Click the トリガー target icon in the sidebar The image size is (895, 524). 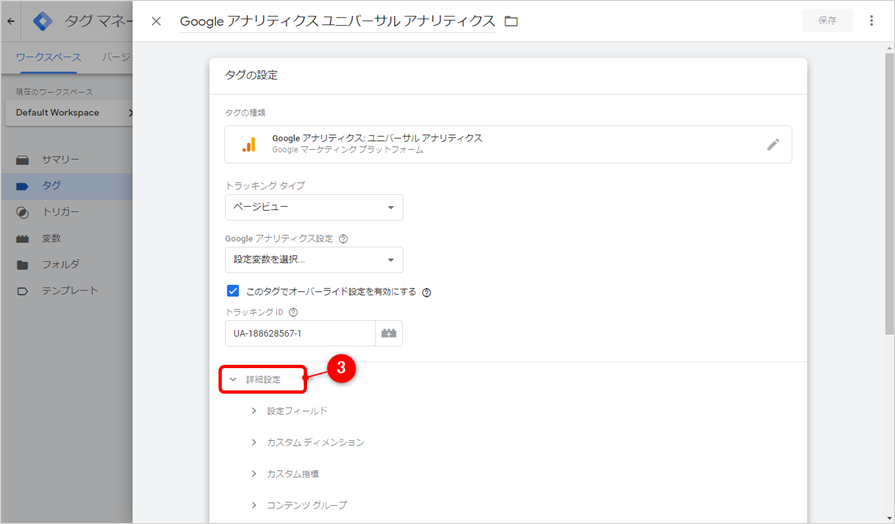coord(22,212)
